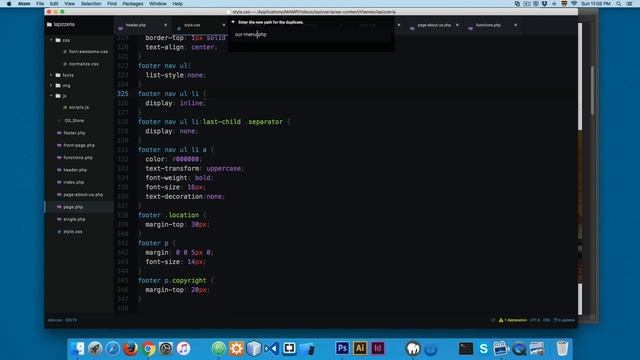Screen dimensions: 640x360
Task: Open the Help menu
Action: click(x=178, y=4)
